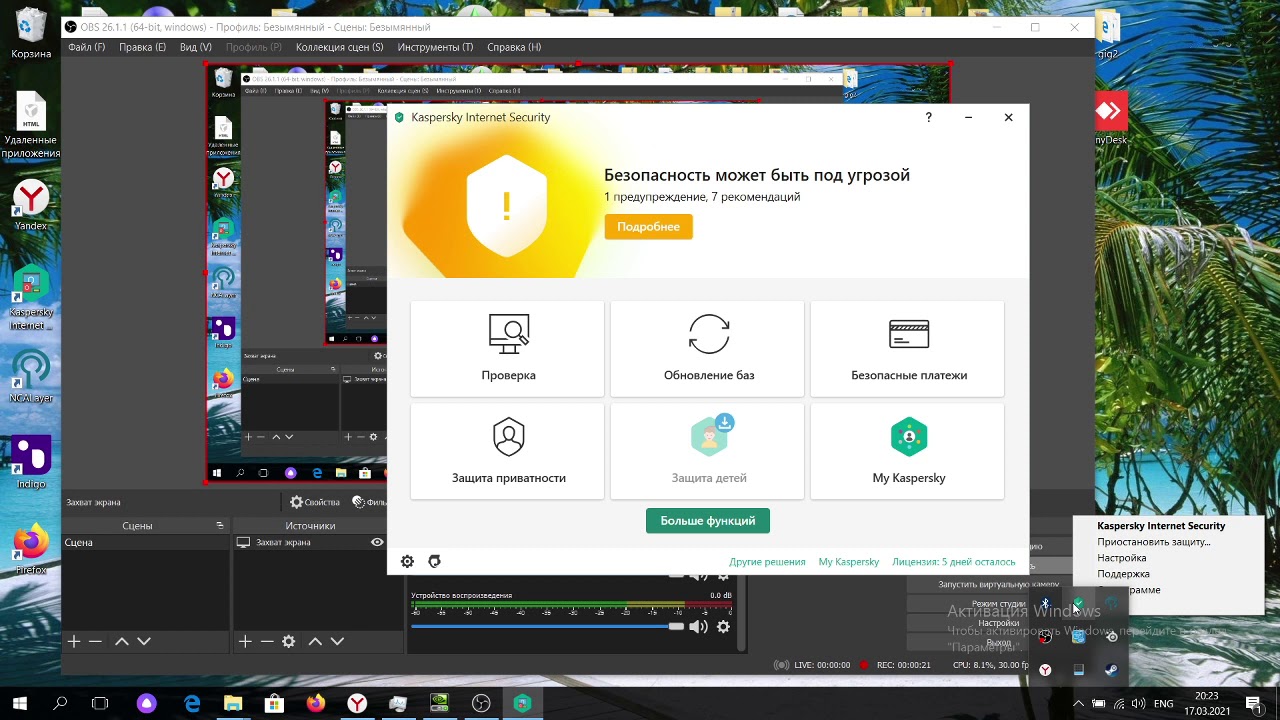
Task: Click the Больше функций button
Action: pos(707,521)
